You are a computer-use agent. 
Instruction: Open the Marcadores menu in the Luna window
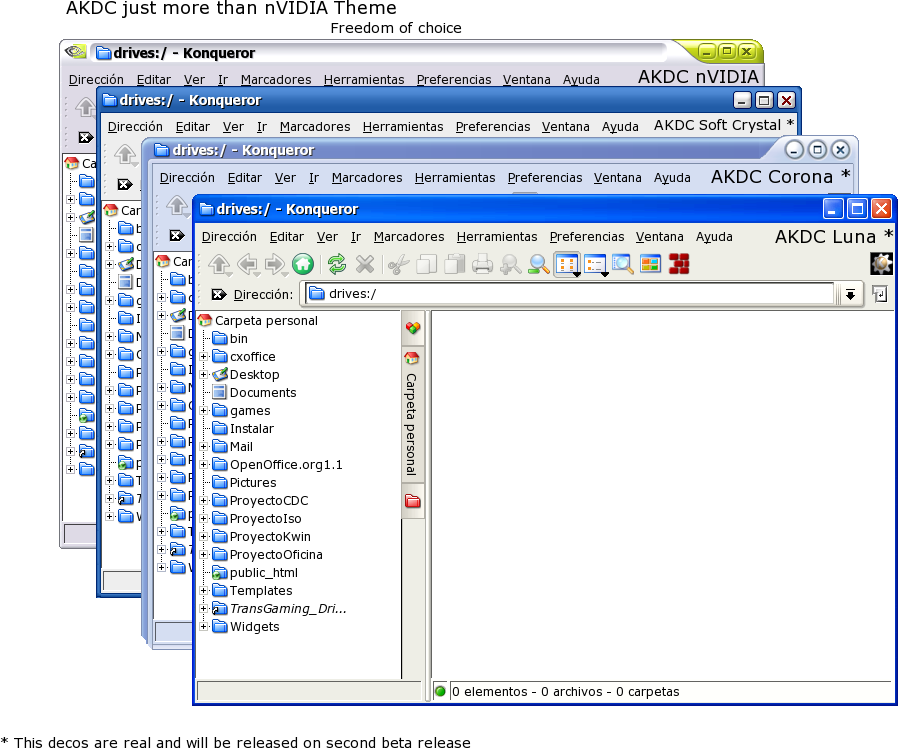pos(409,237)
